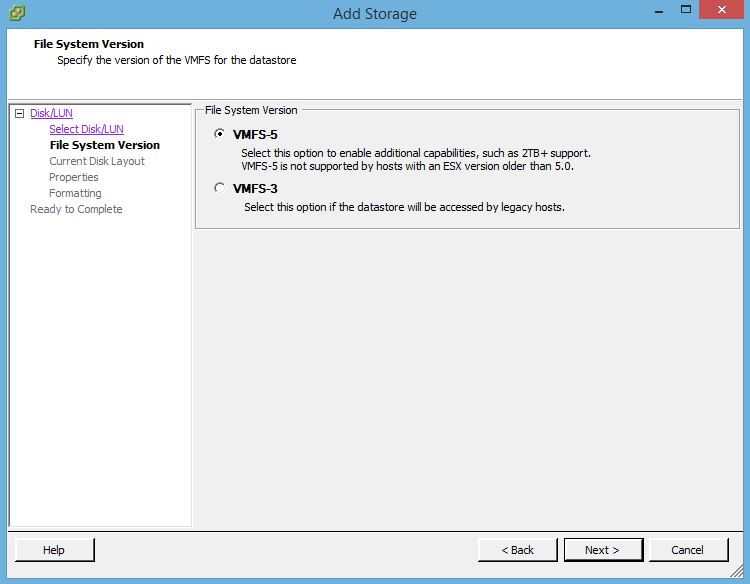This screenshot has width=750, height=584.
Task: Go back with the Back button
Action: click(x=518, y=550)
